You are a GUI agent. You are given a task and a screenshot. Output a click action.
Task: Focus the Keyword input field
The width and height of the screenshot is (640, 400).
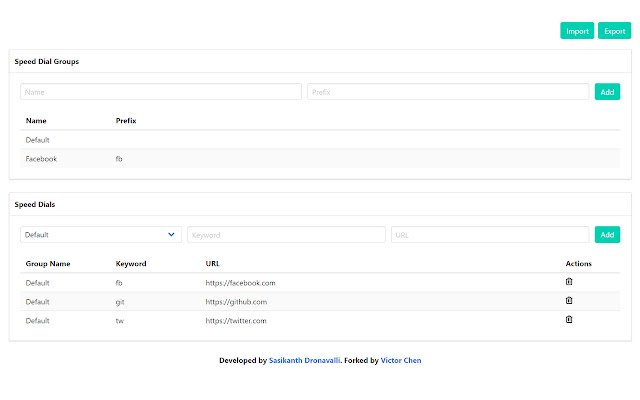[x=286, y=235]
